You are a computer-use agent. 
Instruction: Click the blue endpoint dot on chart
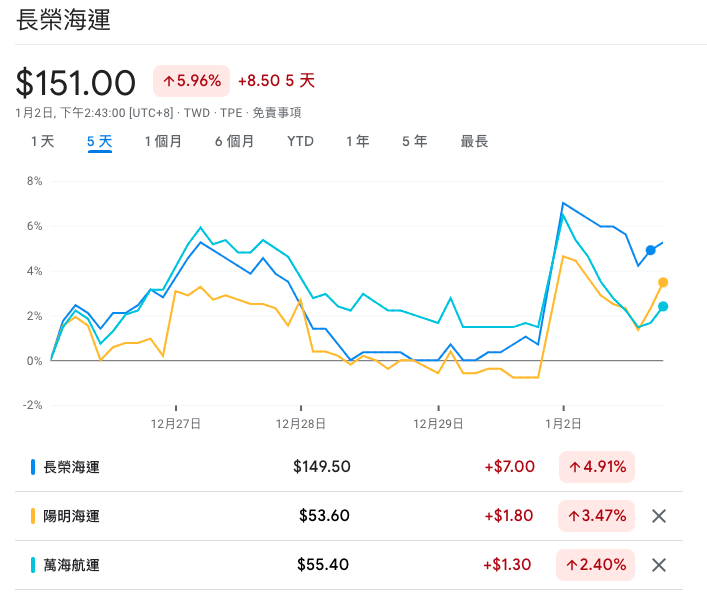tap(650, 250)
